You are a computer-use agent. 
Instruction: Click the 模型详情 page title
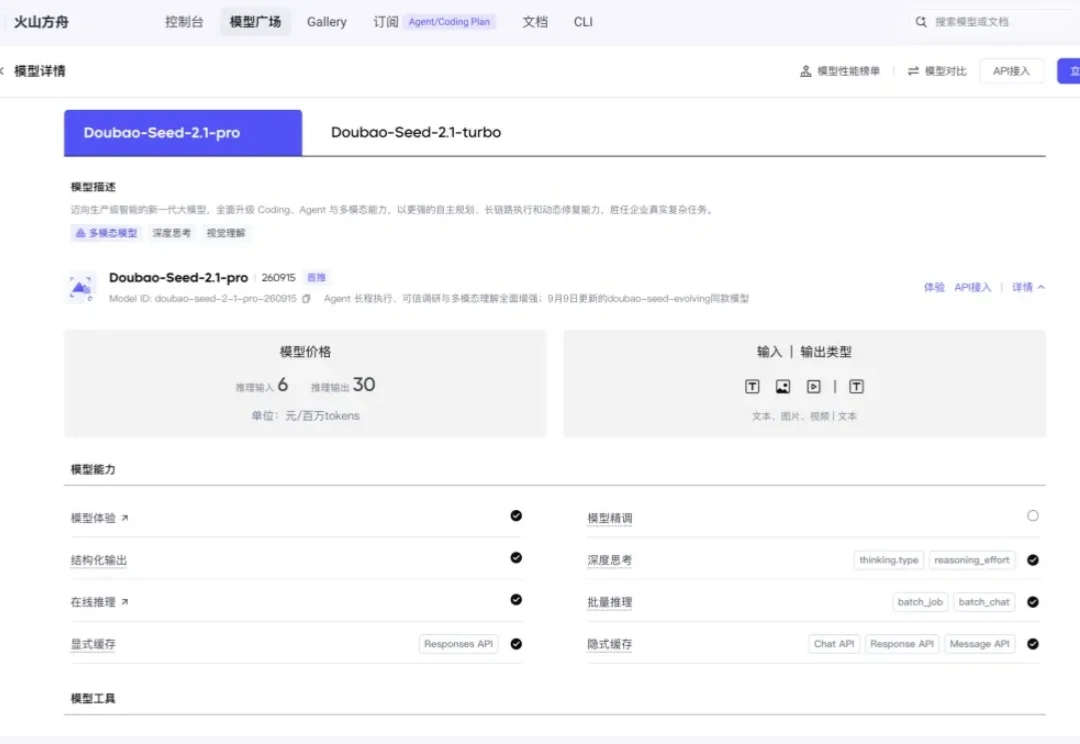pos(40,71)
